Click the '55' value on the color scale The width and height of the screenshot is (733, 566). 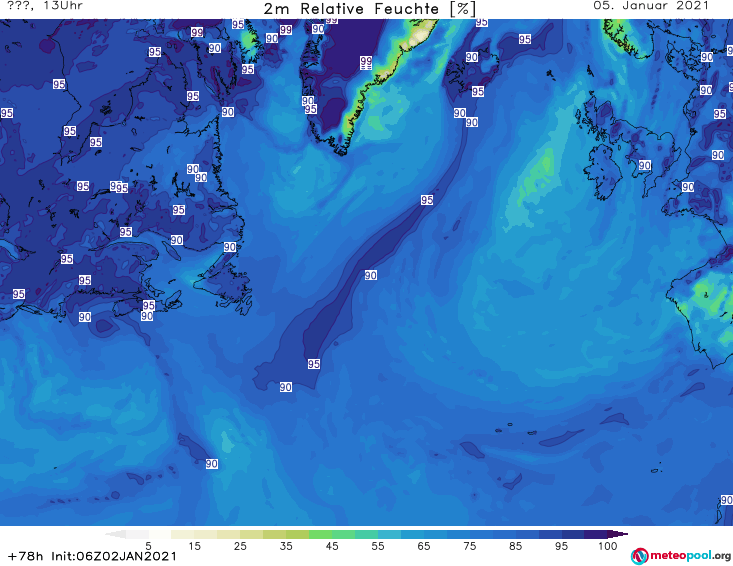(x=378, y=546)
